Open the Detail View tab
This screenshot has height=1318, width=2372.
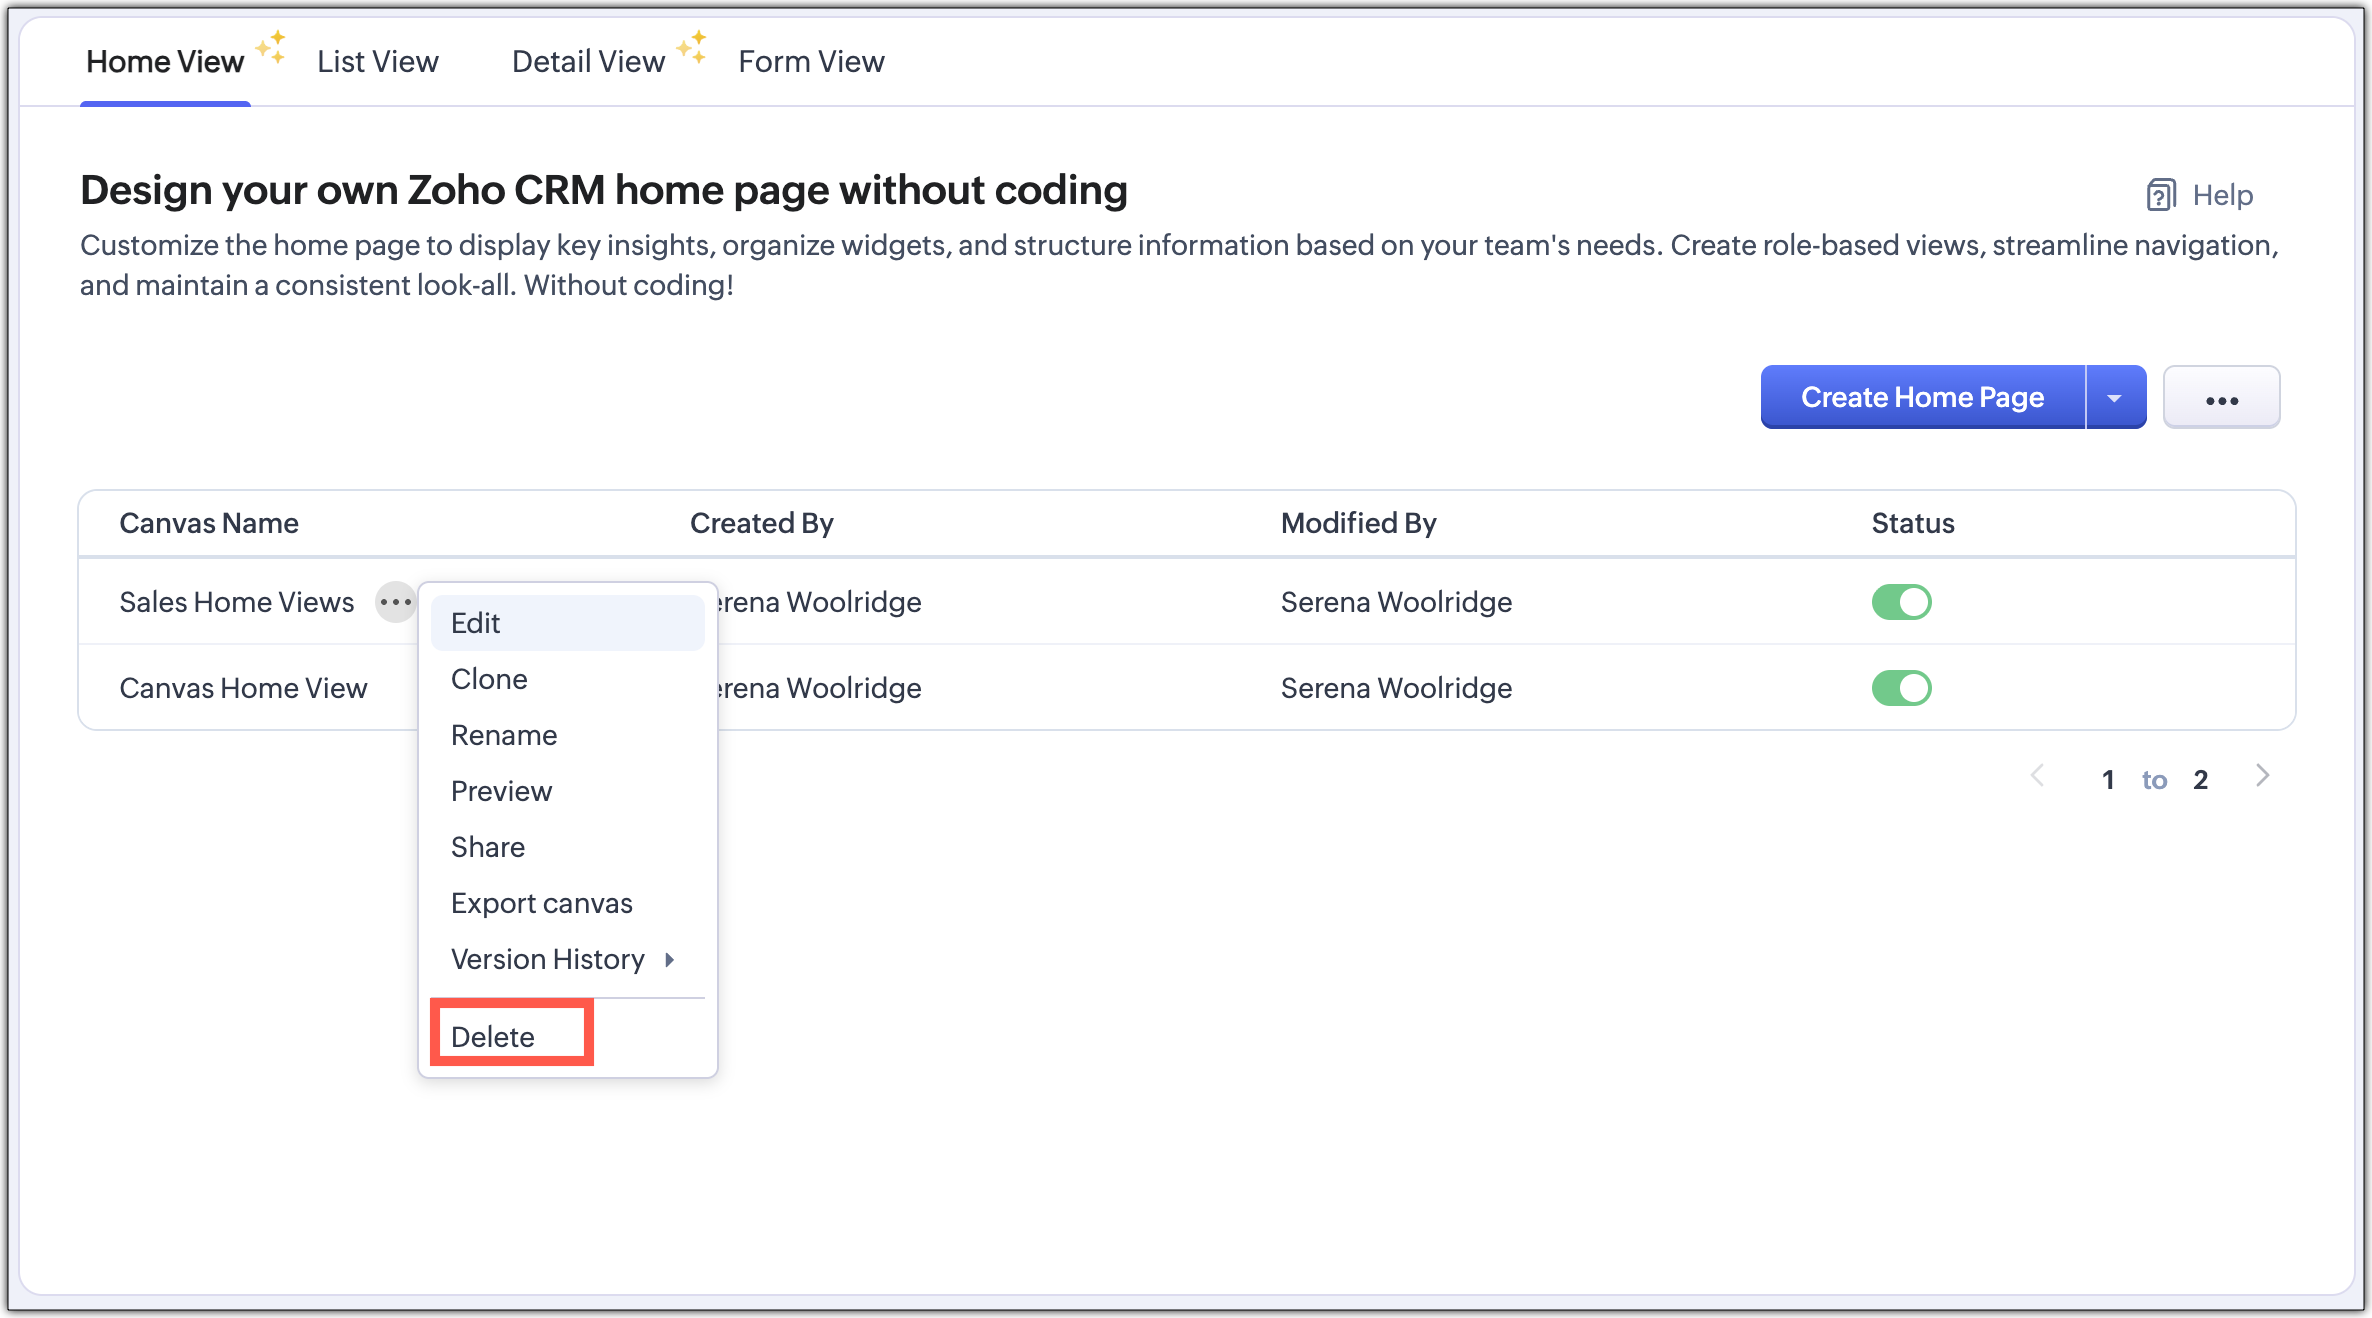588,62
